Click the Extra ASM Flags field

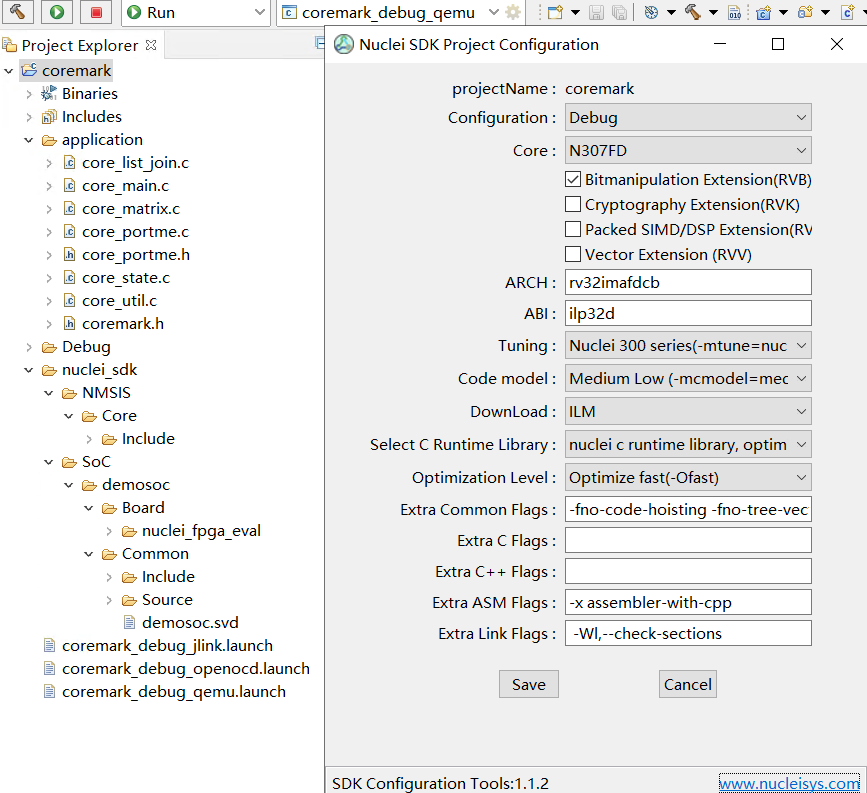coord(688,602)
